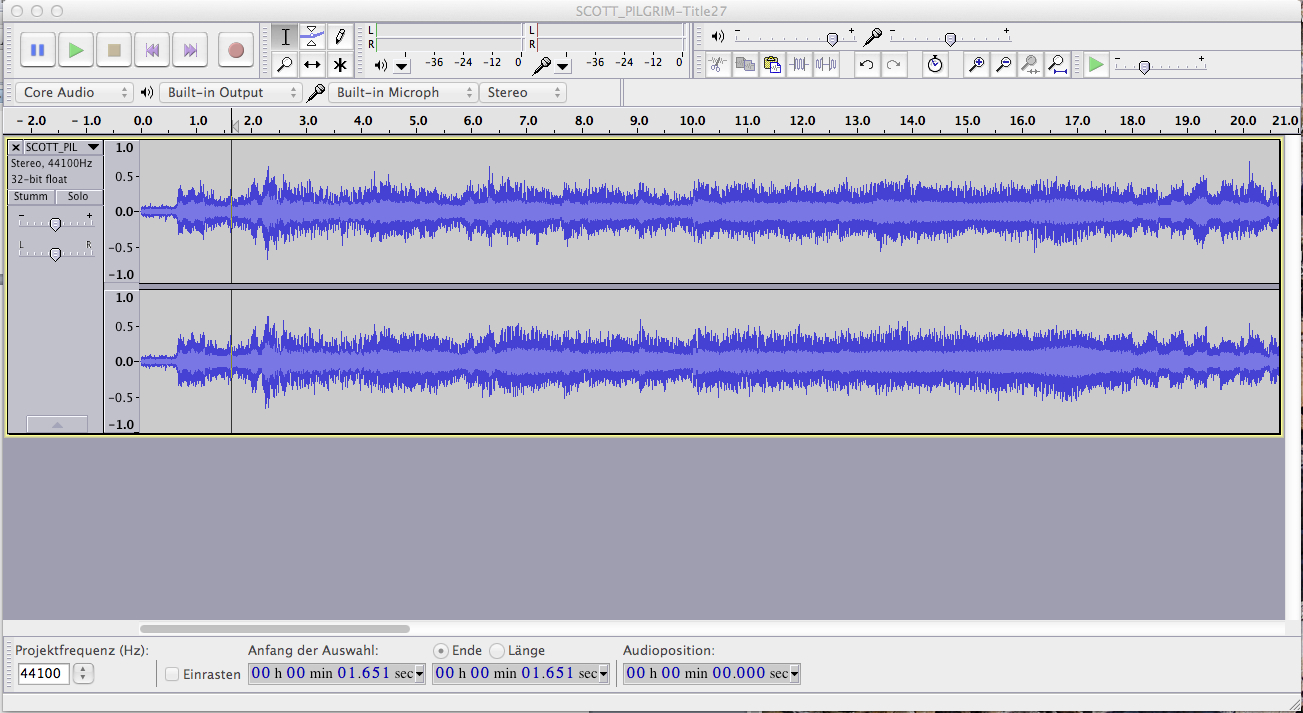The width and height of the screenshot is (1303, 713).
Task: Fit project in window zoom icon
Action: coord(1058,65)
